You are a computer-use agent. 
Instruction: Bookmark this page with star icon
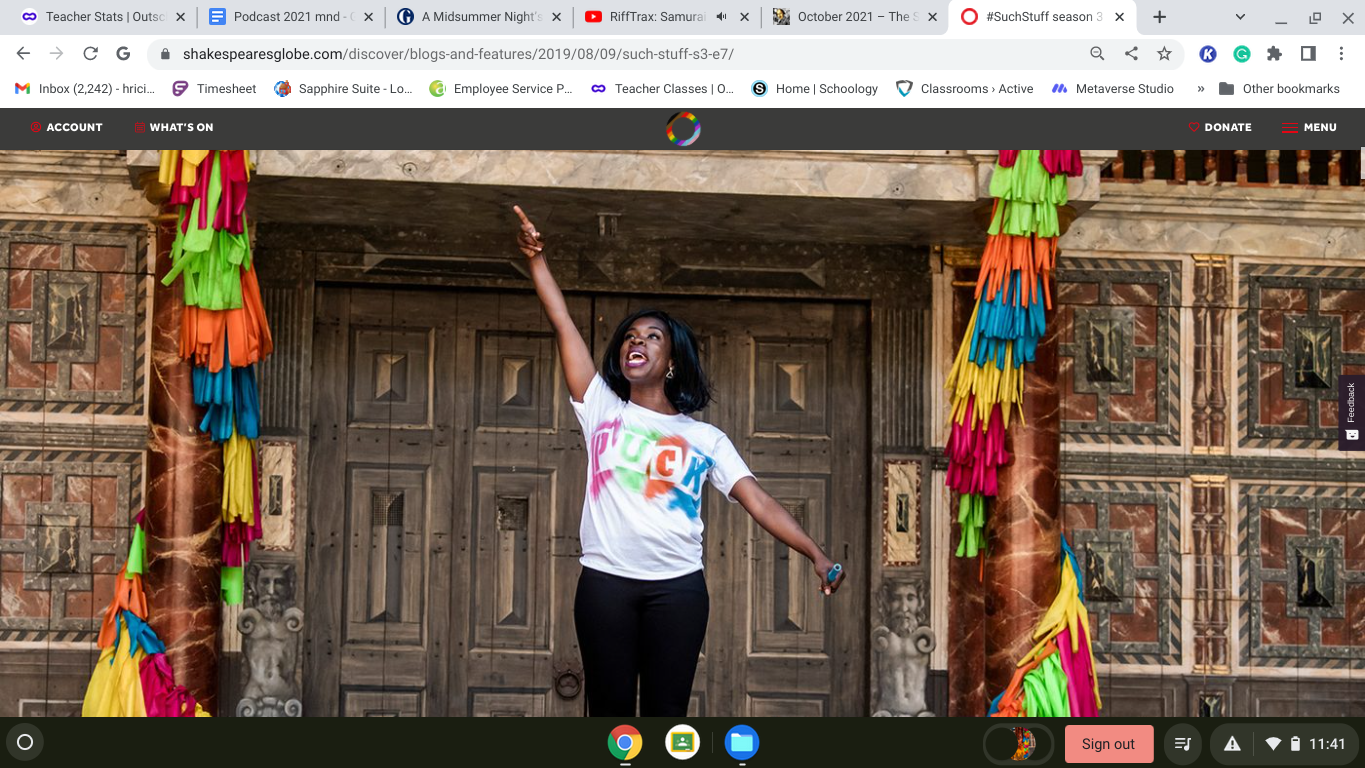click(1164, 54)
